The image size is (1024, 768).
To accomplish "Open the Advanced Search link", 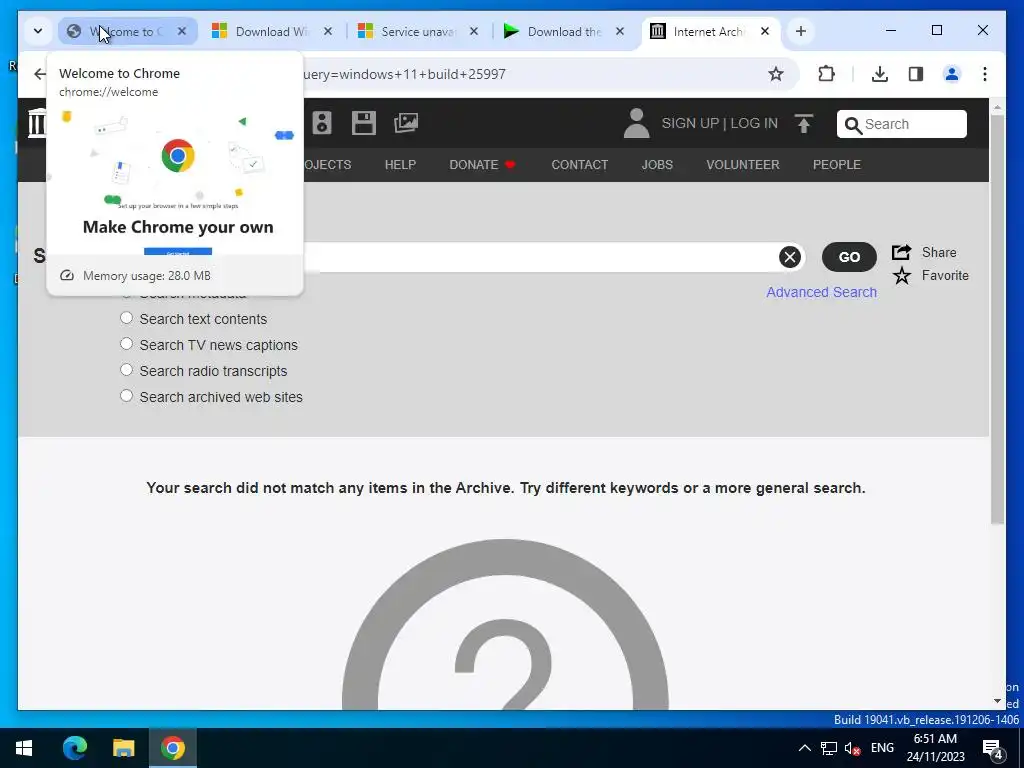I will click(x=822, y=292).
